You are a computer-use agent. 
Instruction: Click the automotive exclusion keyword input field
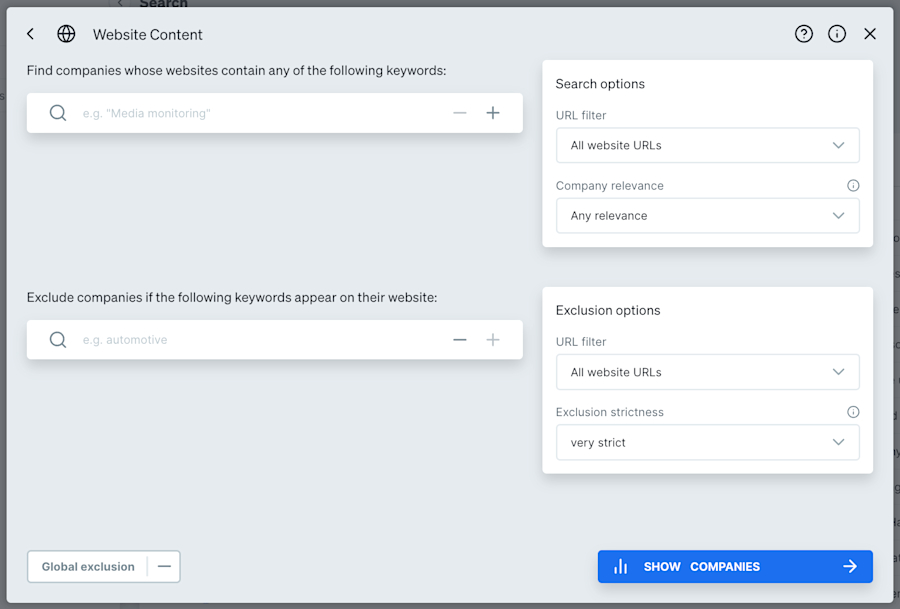point(250,339)
